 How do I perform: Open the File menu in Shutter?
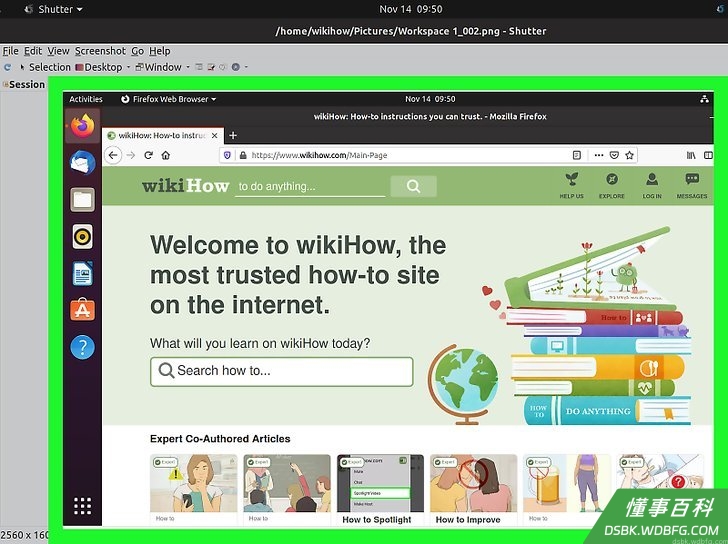click(x=11, y=51)
